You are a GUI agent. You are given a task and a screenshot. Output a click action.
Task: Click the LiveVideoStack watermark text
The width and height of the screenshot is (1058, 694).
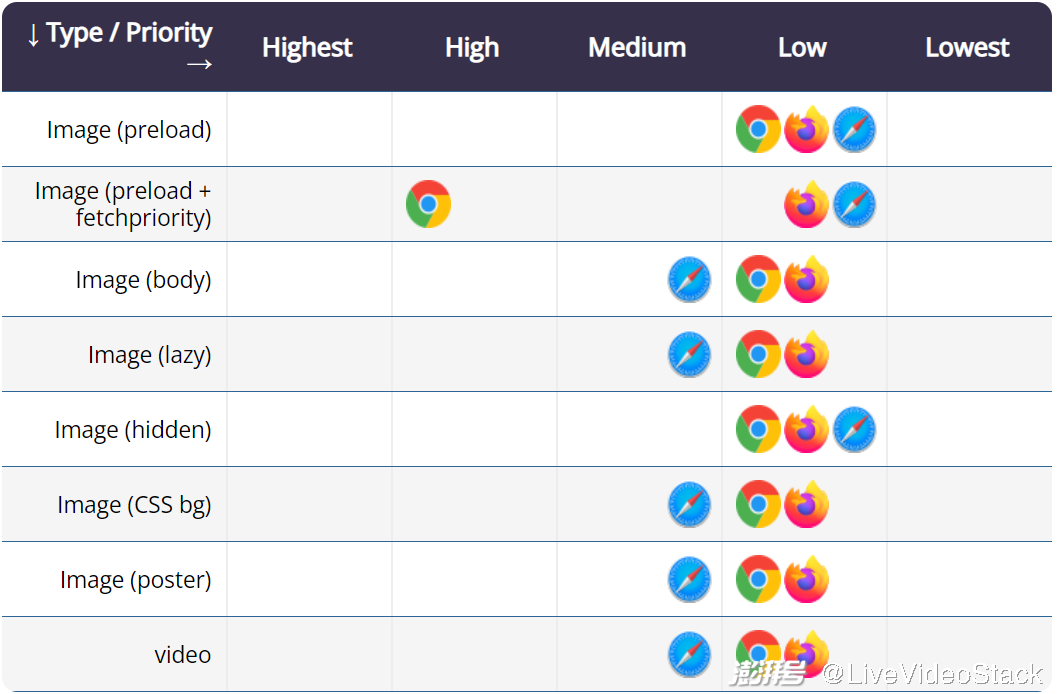click(x=933, y=674)
